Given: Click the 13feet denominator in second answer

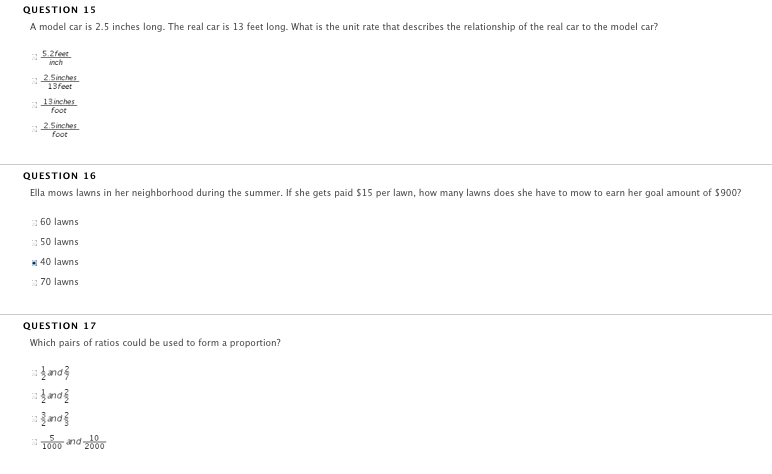Looking at the screenshot, I should pyautogui.click(x=60, y=87).
